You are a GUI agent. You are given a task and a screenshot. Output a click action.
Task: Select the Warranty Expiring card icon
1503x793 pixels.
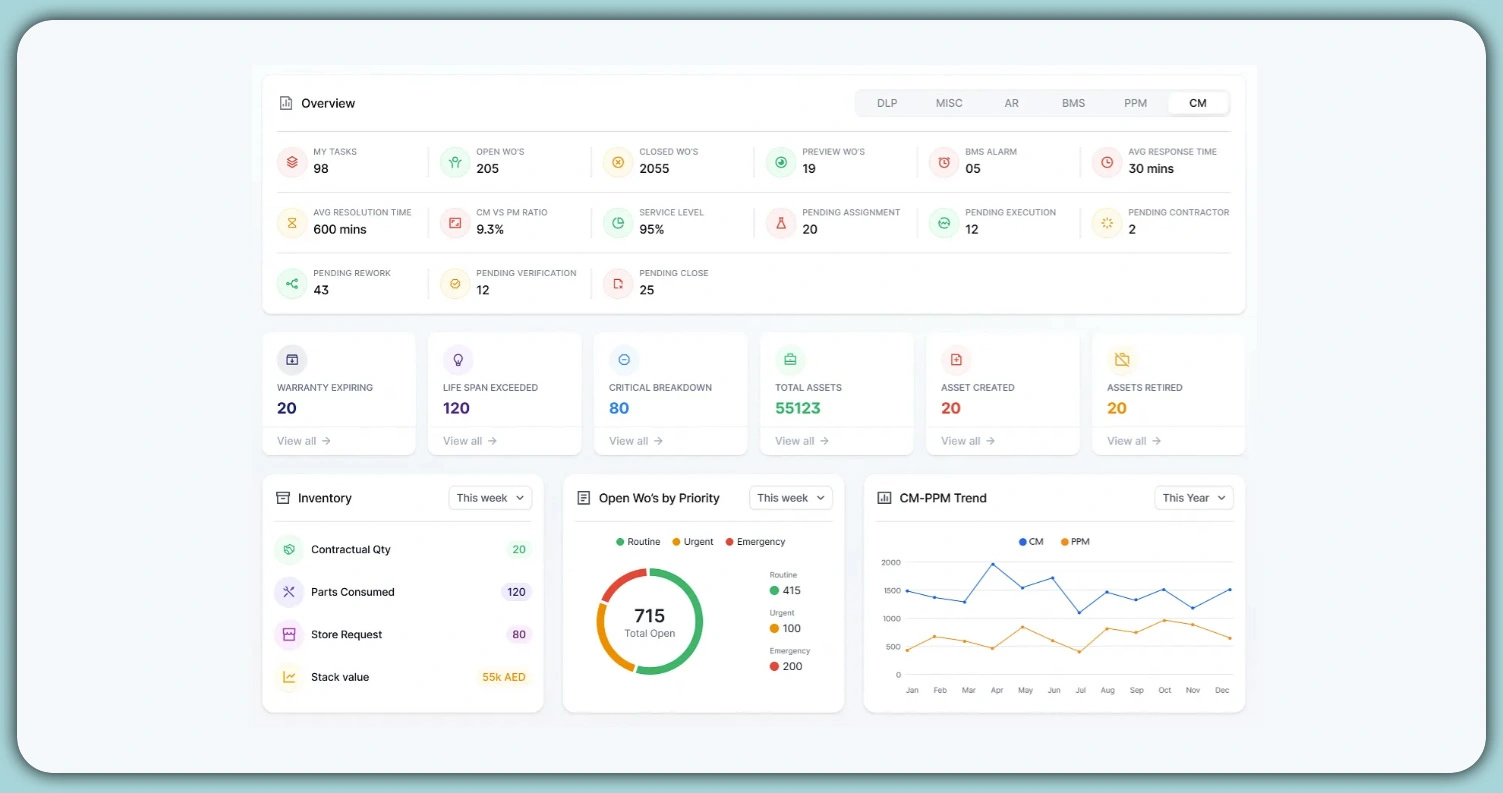tap(291, 359)
